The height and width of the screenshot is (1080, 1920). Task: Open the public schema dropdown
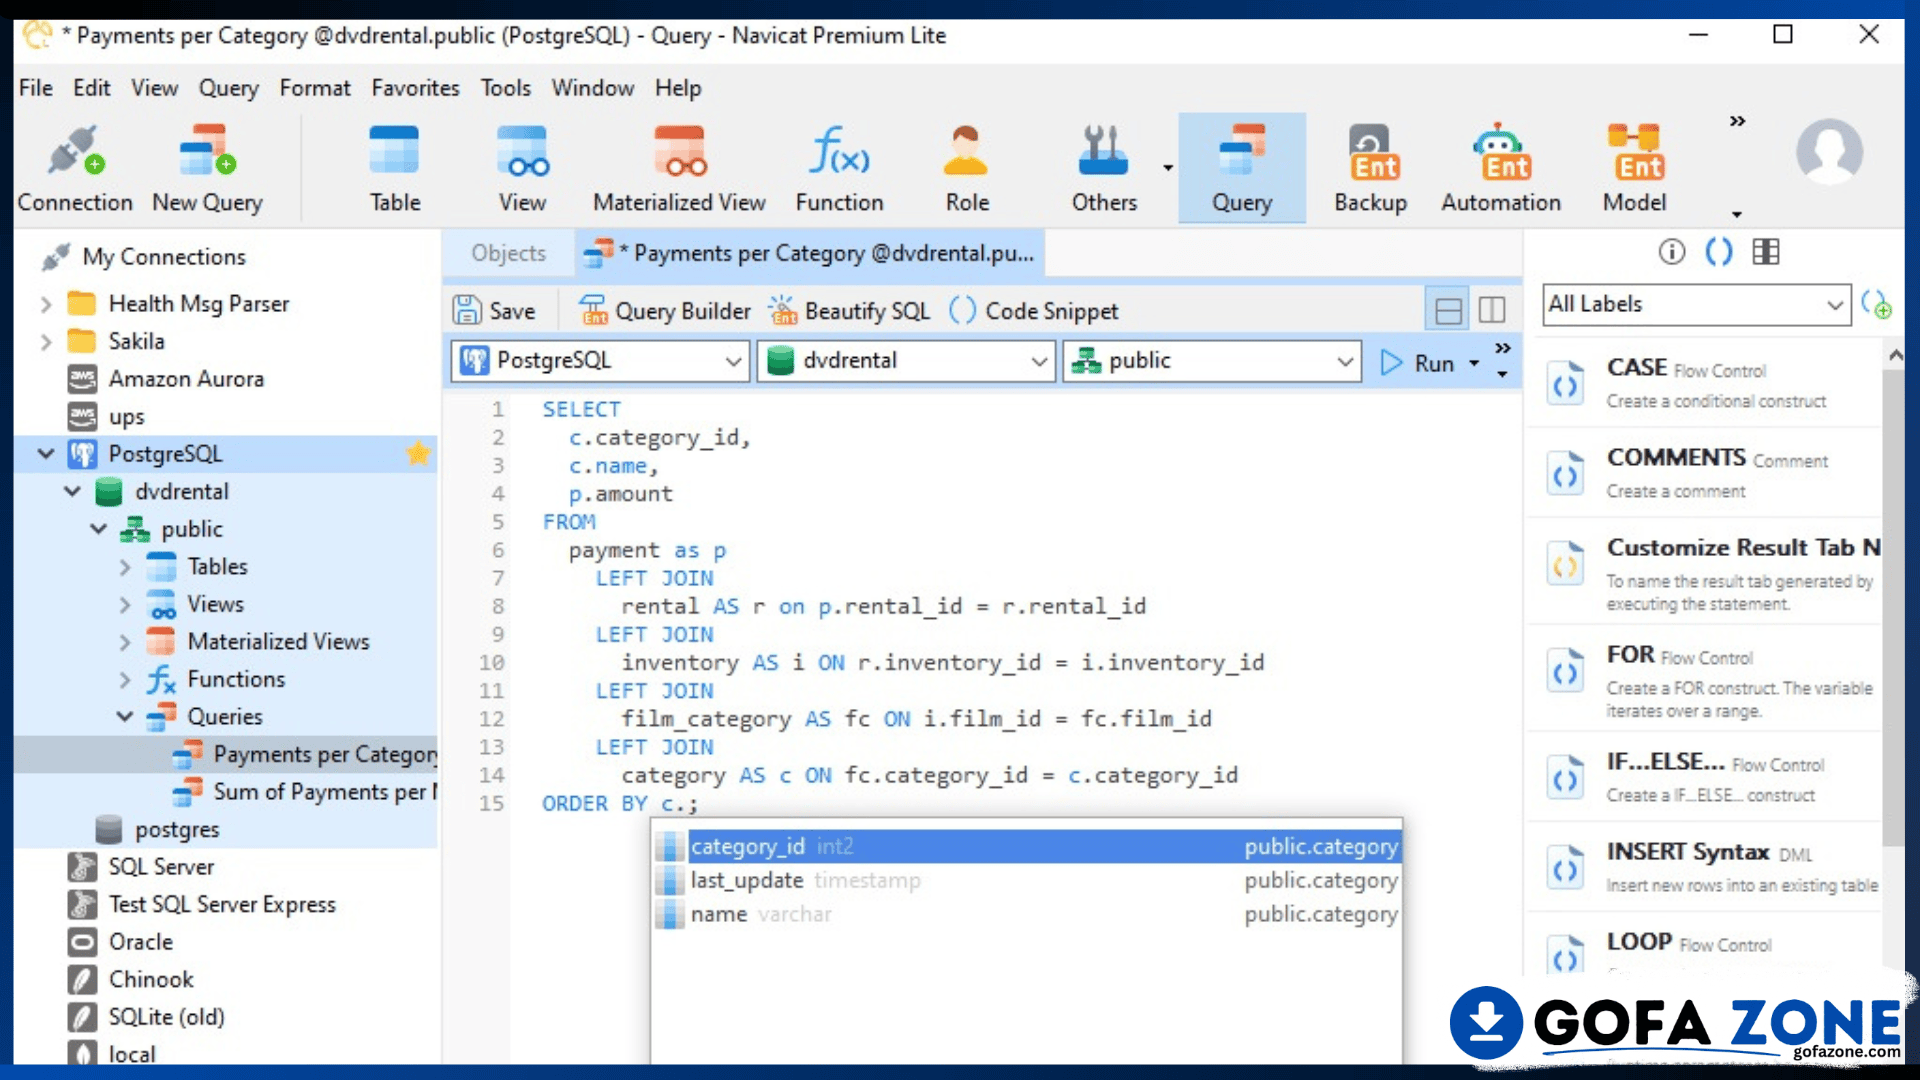point(1212,361)
